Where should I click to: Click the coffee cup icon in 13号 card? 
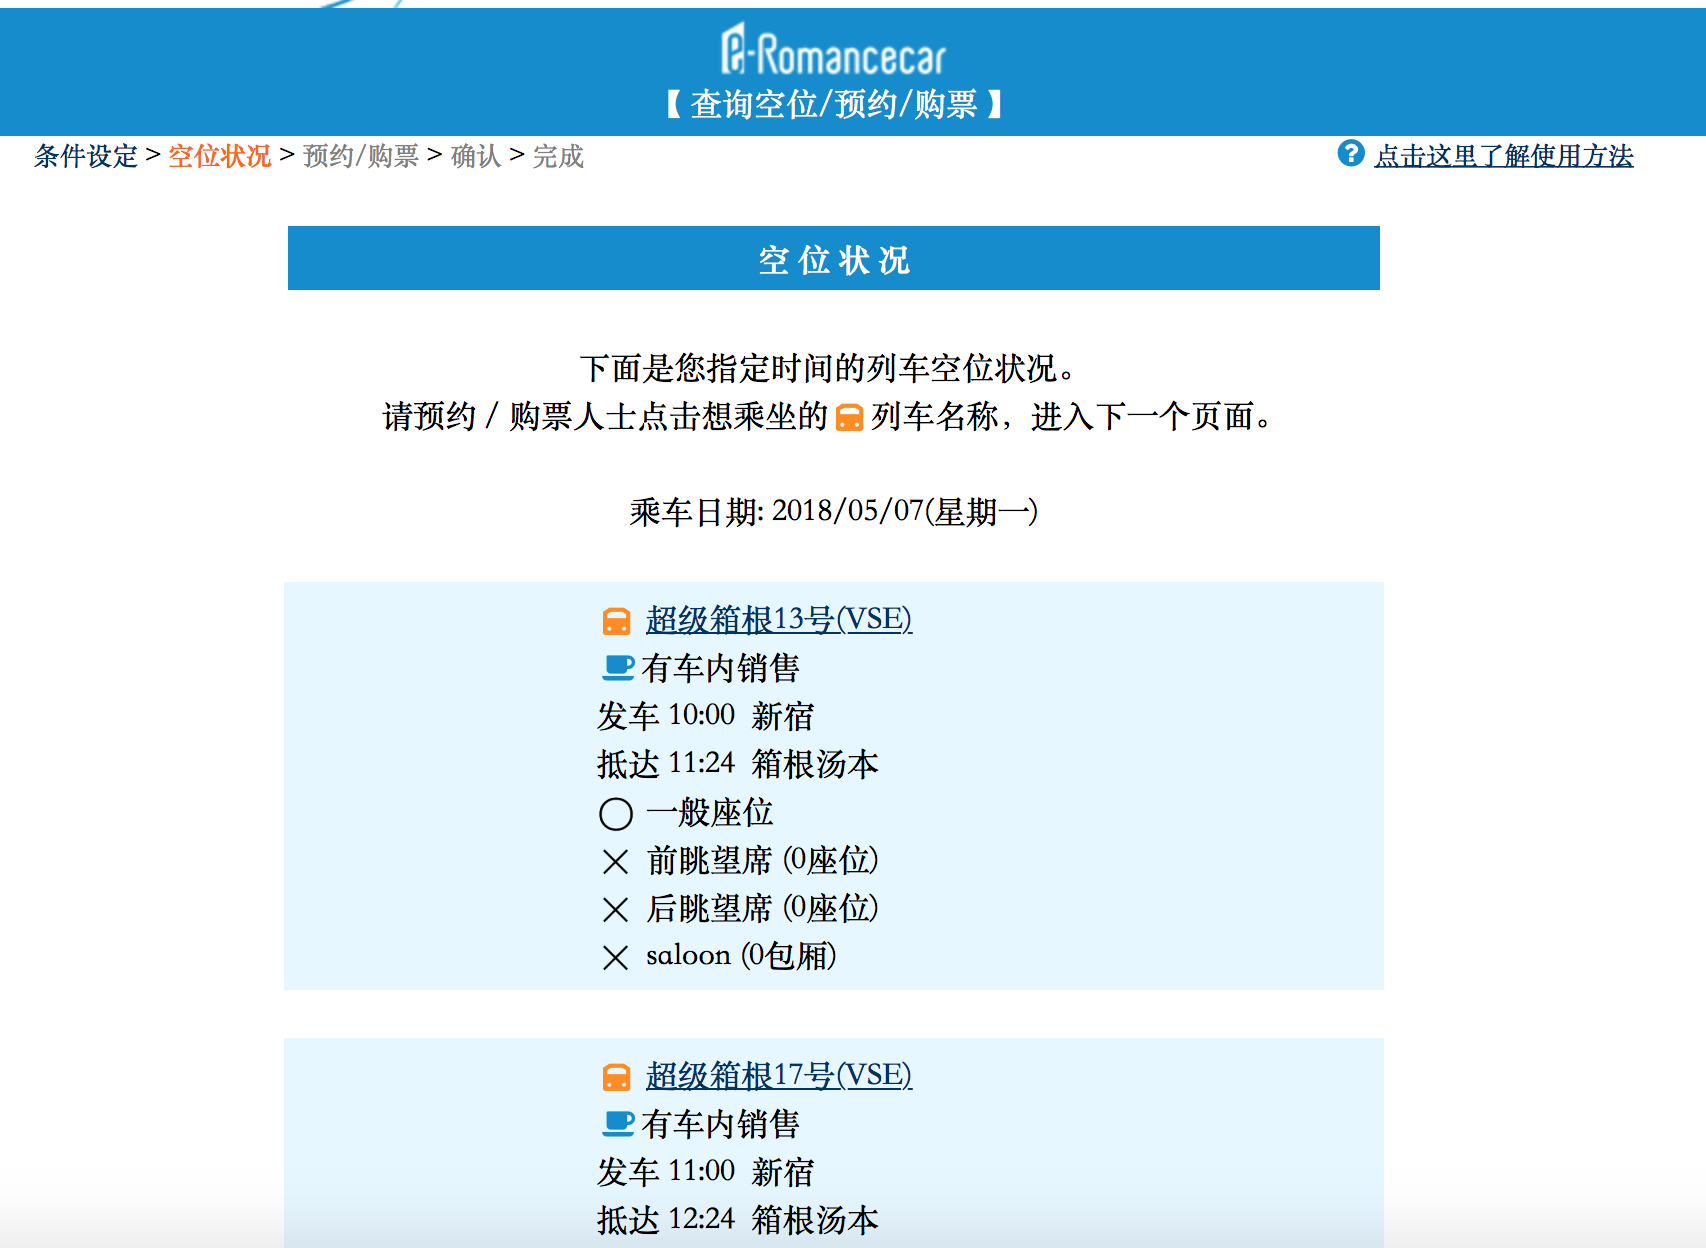pyautogui.click(x=619, y=667)
